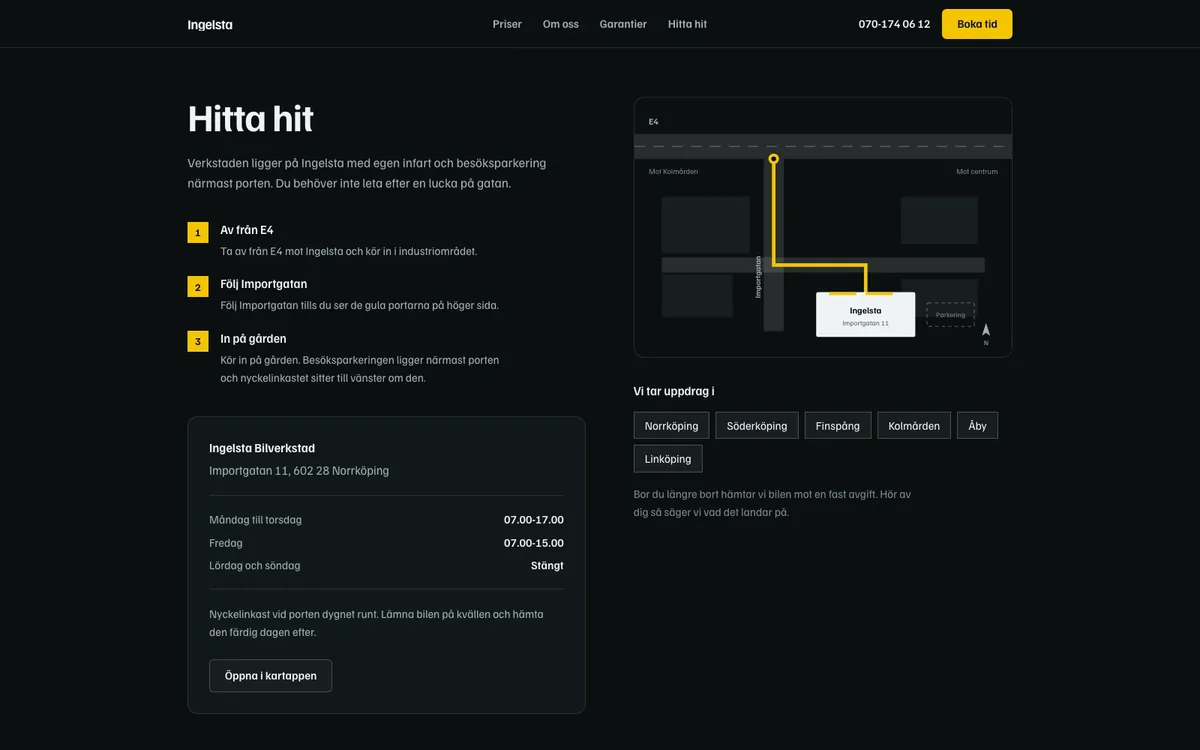Choose the Söderköping area tag
The image size is (1200, 750).
(x=757, y=426)
